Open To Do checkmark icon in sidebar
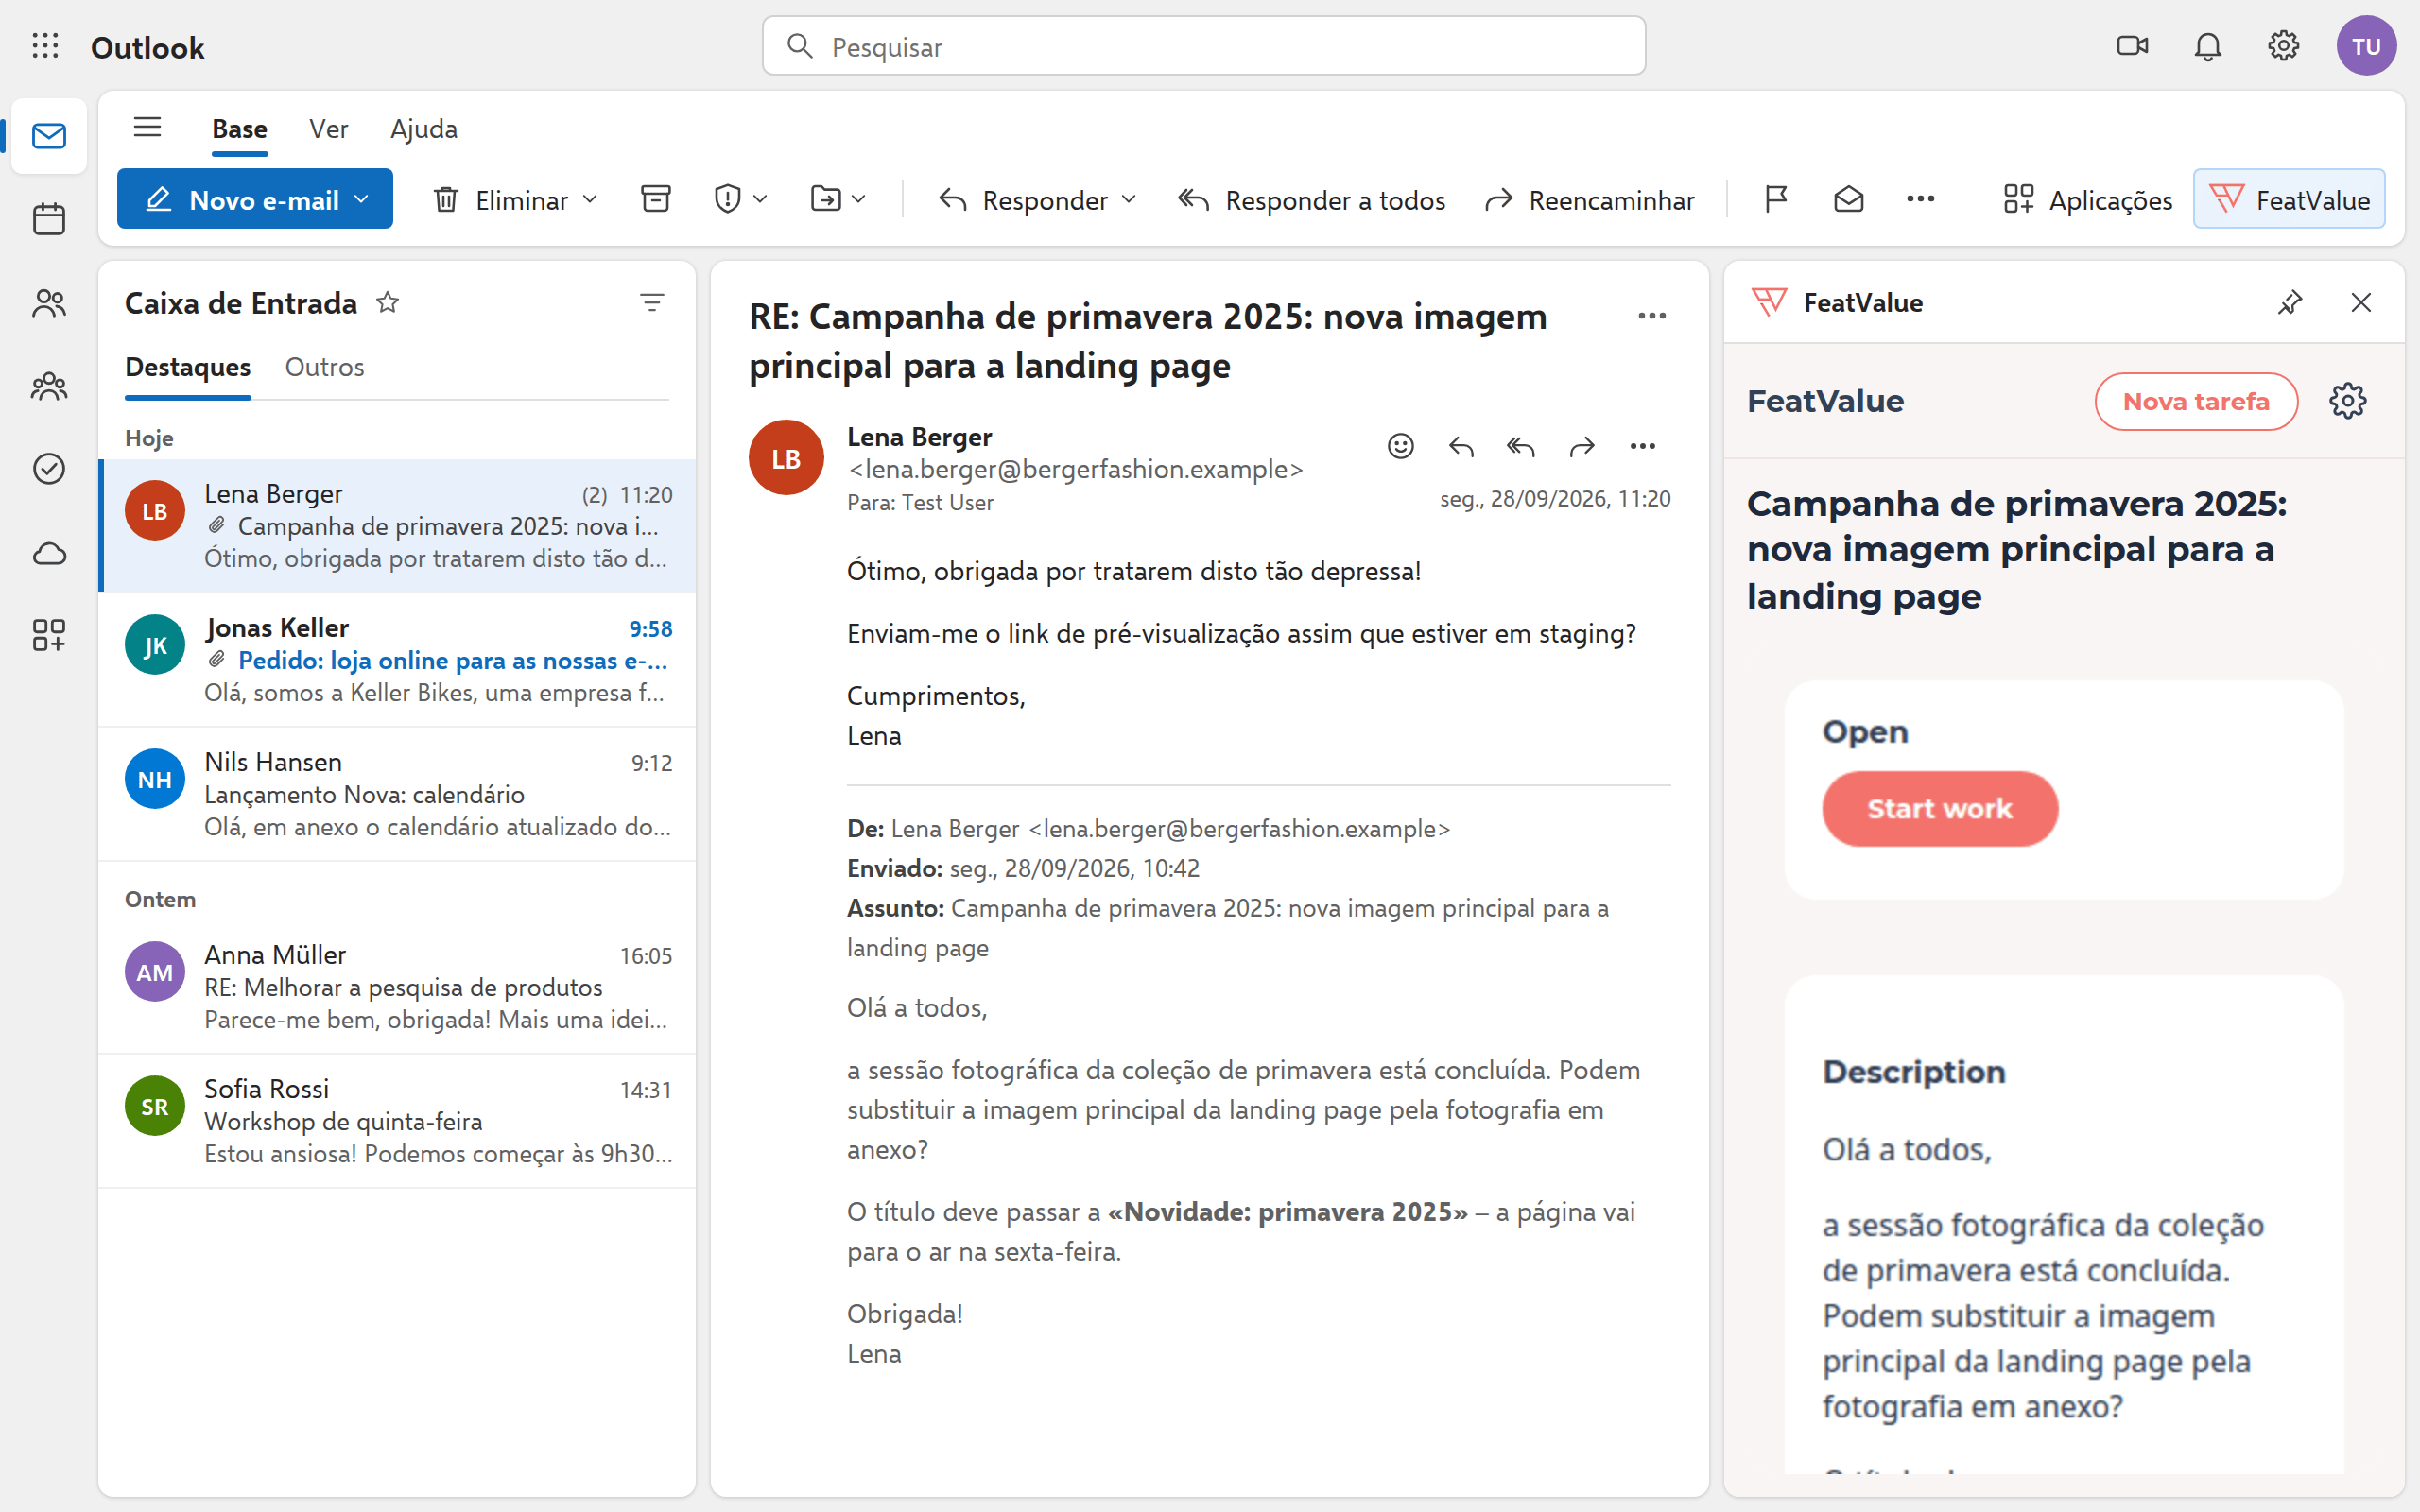Image resolution: width=2420 pixels, height=1512 pixels. [48, 469]
